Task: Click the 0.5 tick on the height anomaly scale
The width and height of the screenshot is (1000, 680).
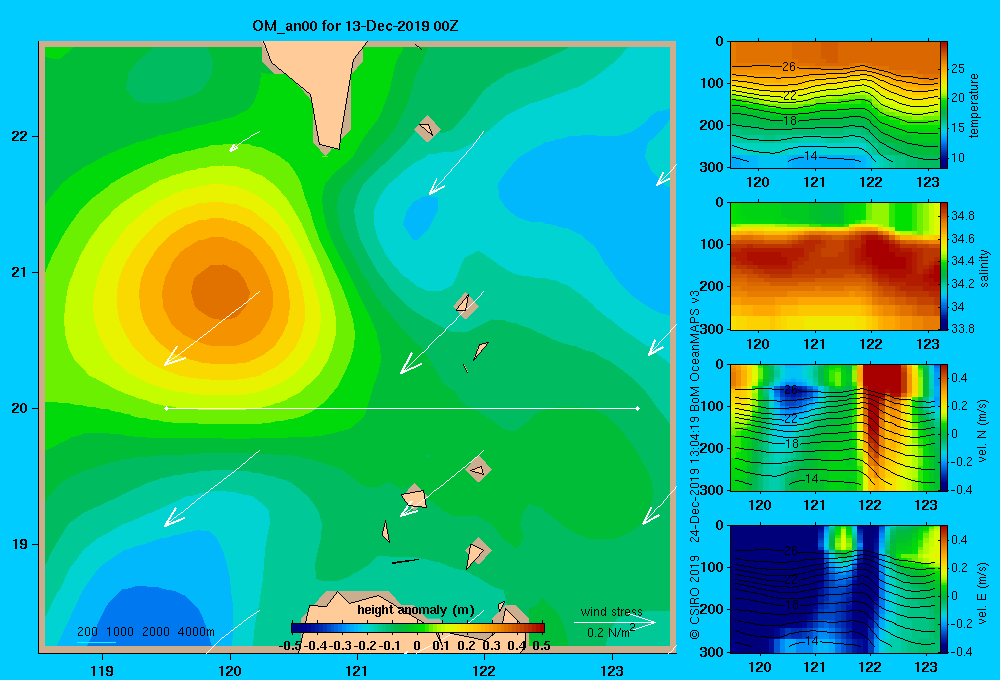Action: (541, 646)
